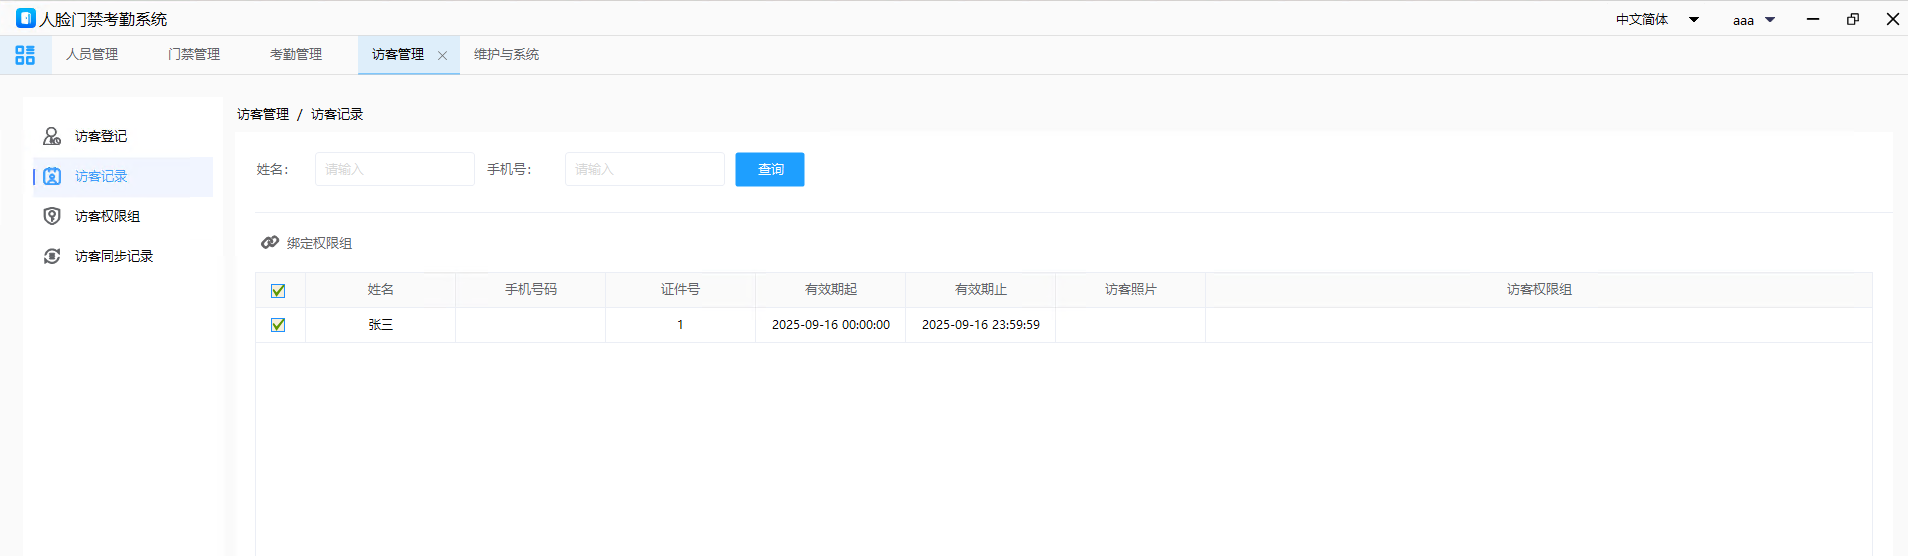
Task: Select the 维护与系统 tab
Action: [506, 55]
